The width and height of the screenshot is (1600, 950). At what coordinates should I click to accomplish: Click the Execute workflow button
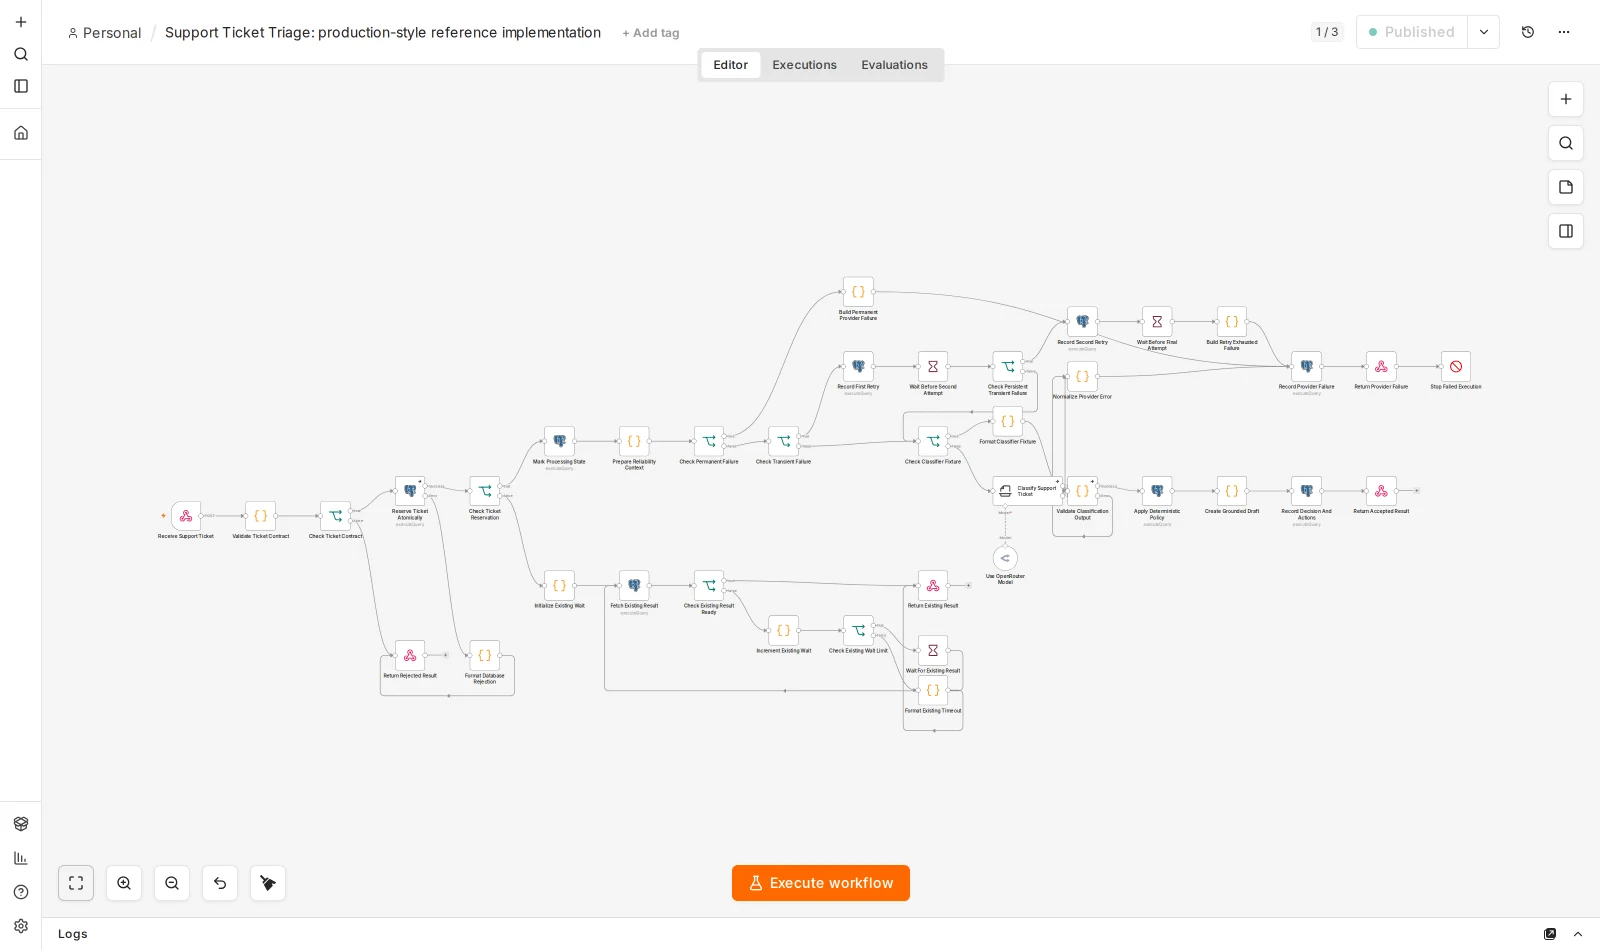821,883
